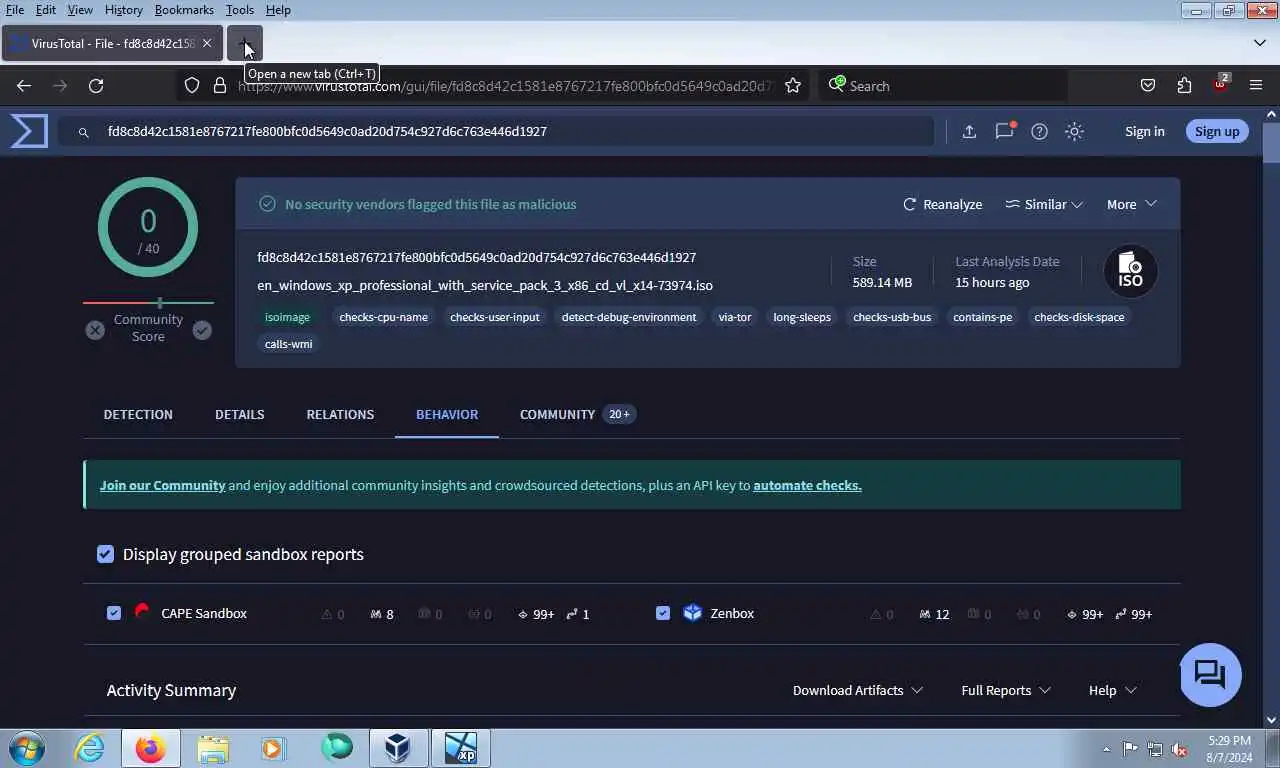The width and height of the screenshot is (1280, 768).
Task: Click the Firefox Search box
Action: [943, 86]
